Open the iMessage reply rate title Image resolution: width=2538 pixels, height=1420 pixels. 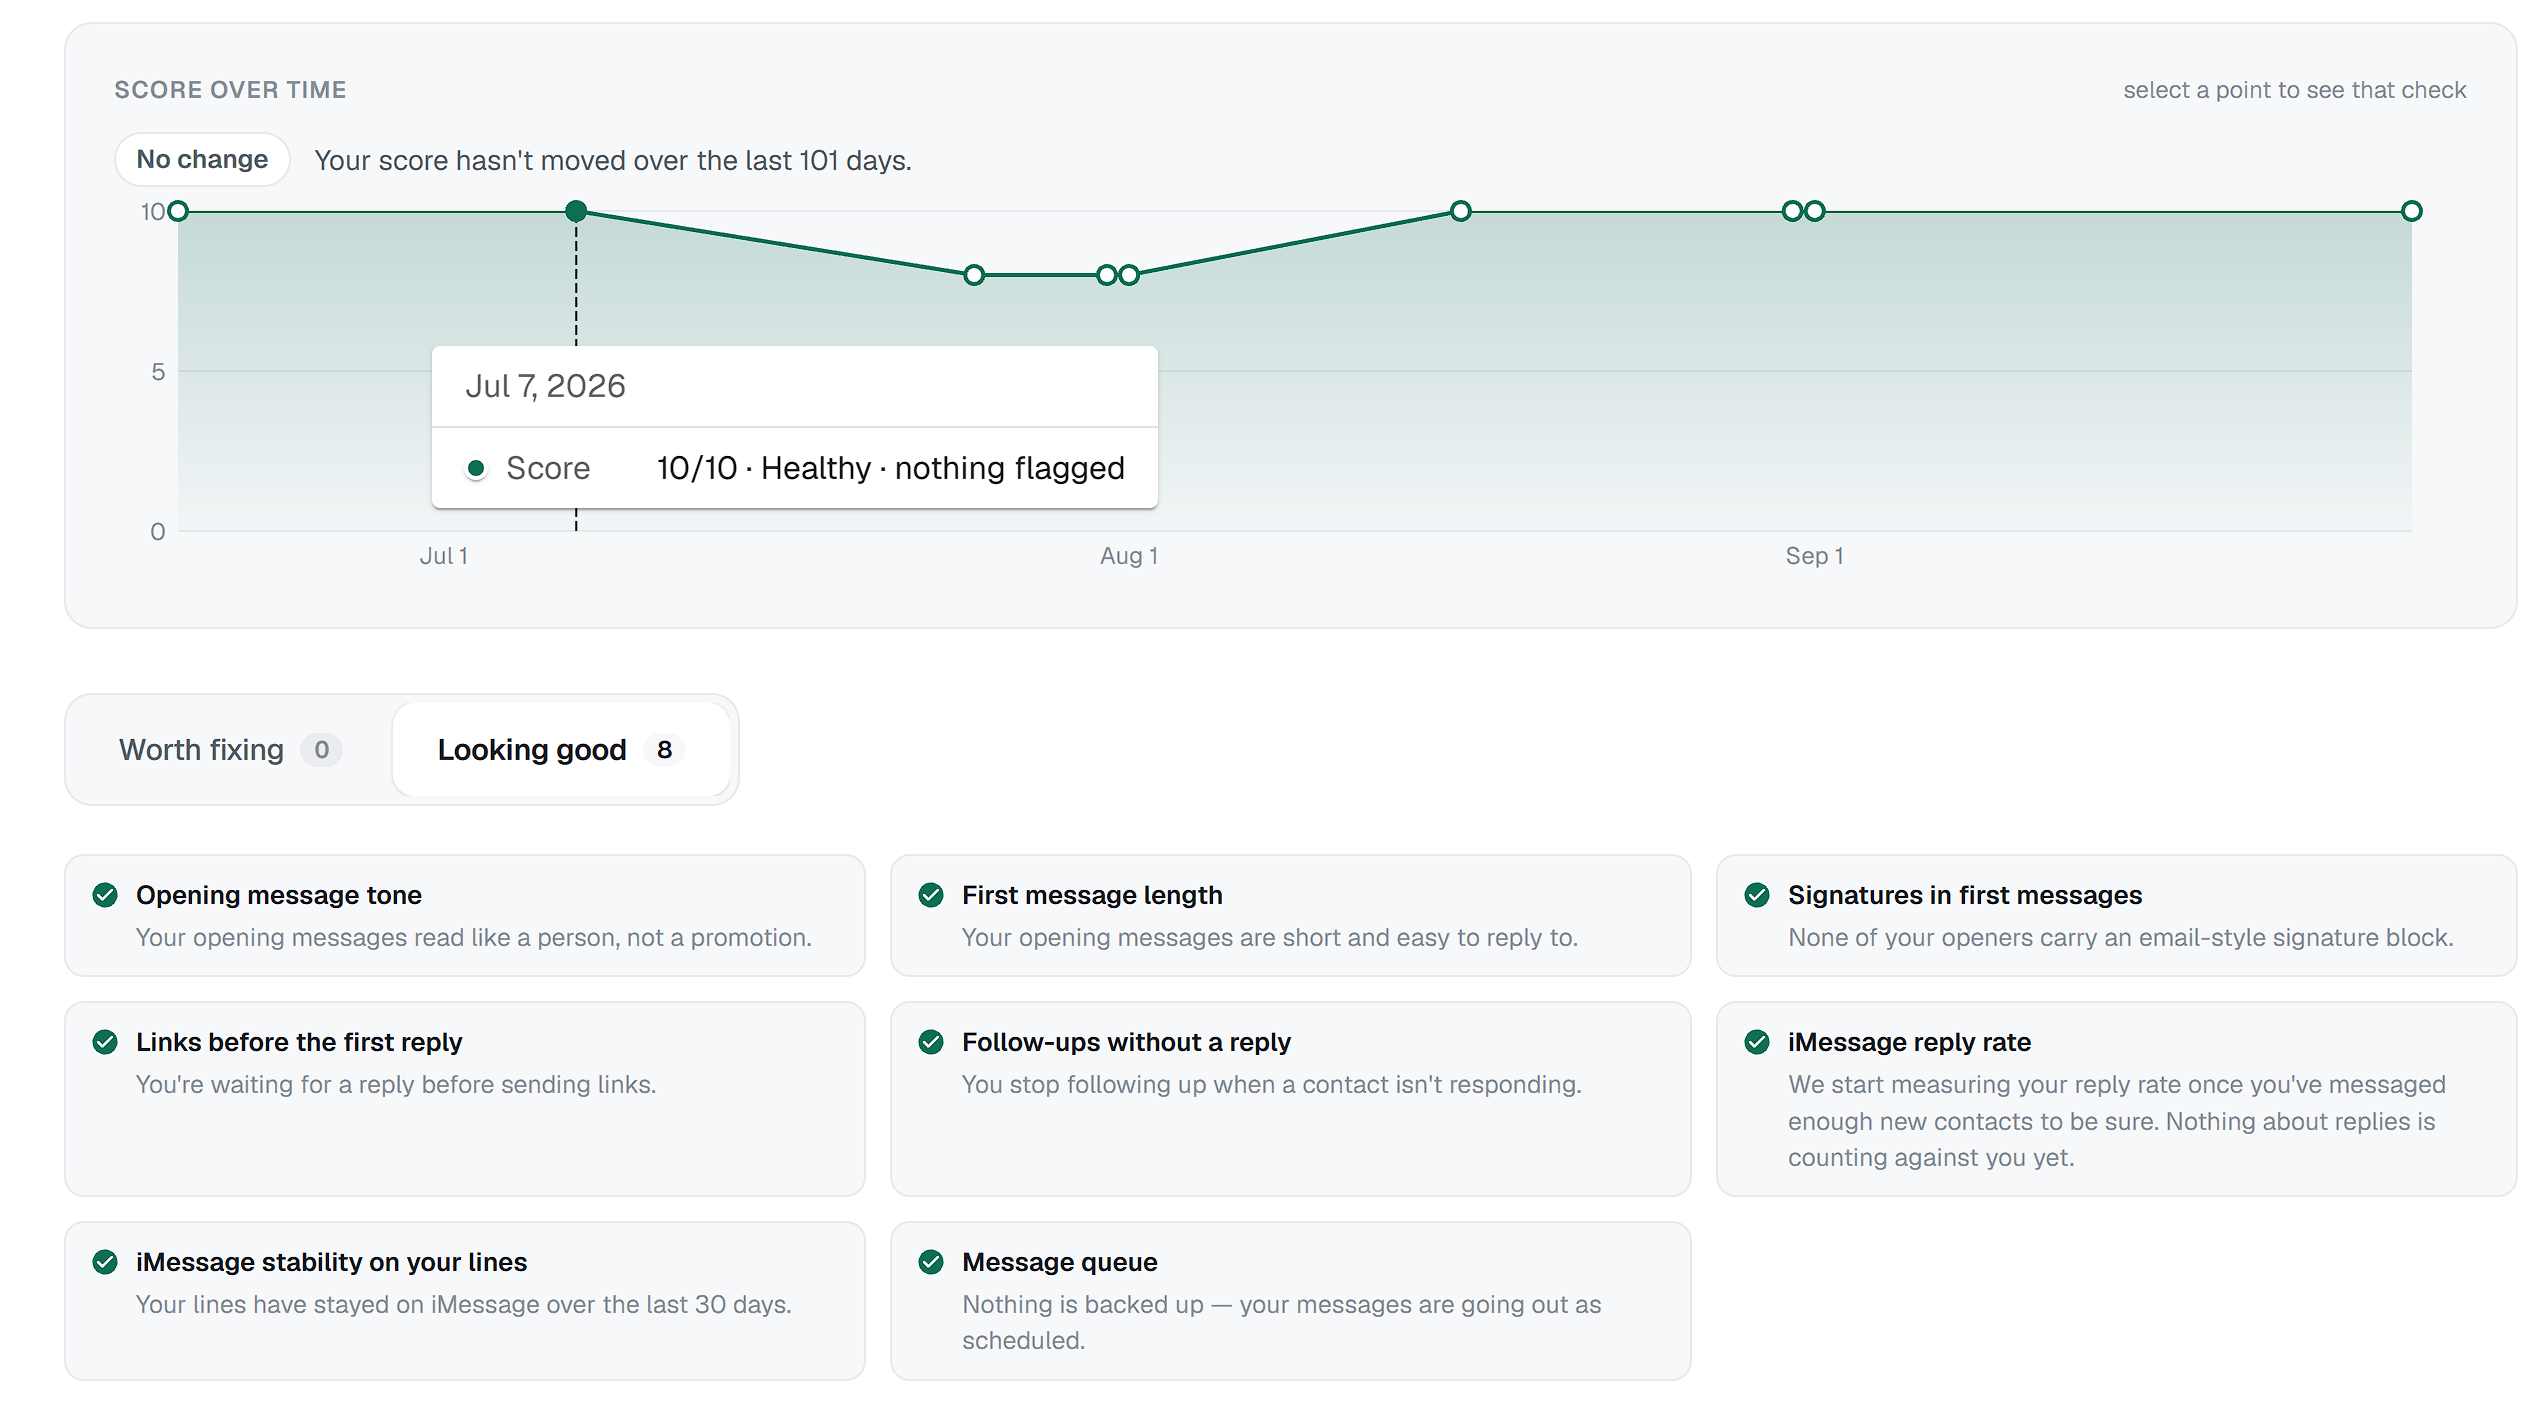pos(1909,1042)
